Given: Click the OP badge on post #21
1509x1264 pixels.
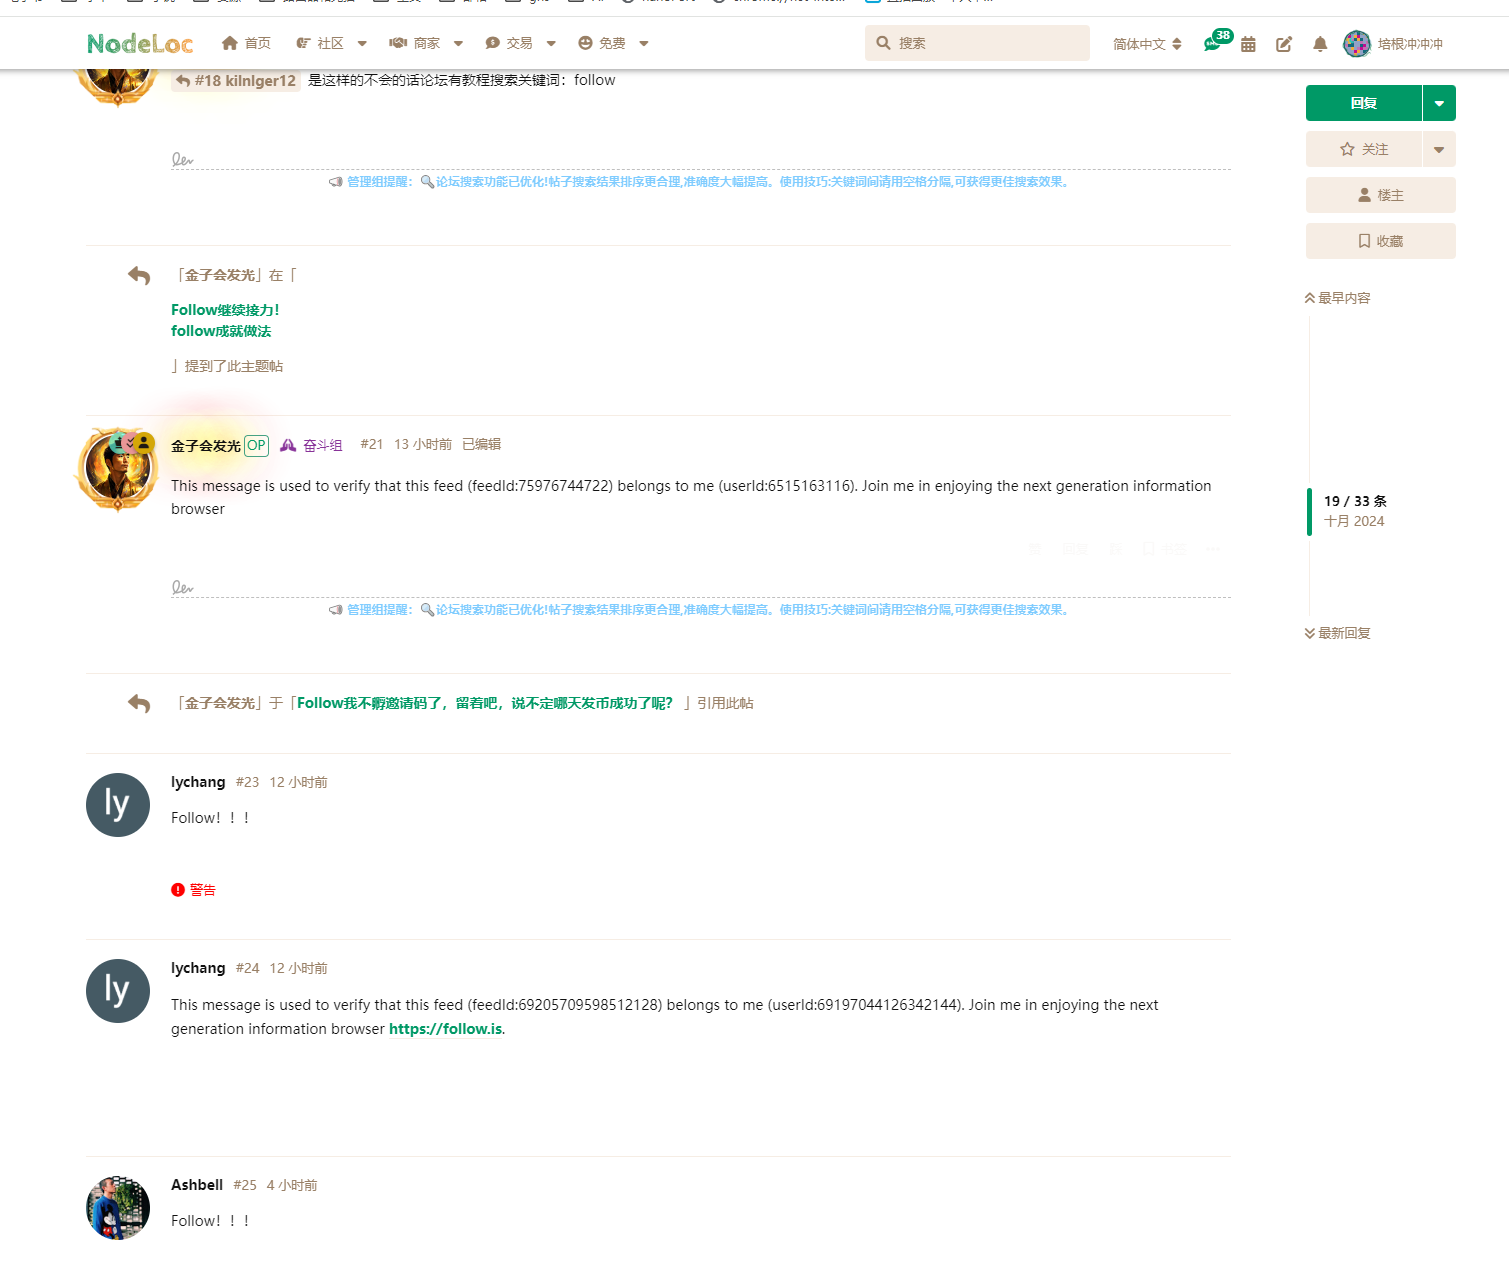Looking at the screenshot, I should [x=257, y=446].
